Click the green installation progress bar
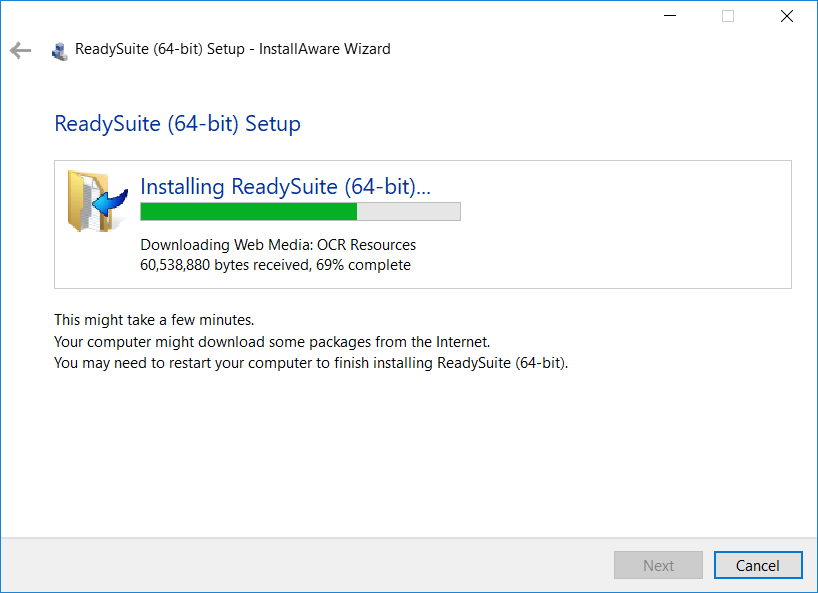Screen dimensions: 818x593 300,212
